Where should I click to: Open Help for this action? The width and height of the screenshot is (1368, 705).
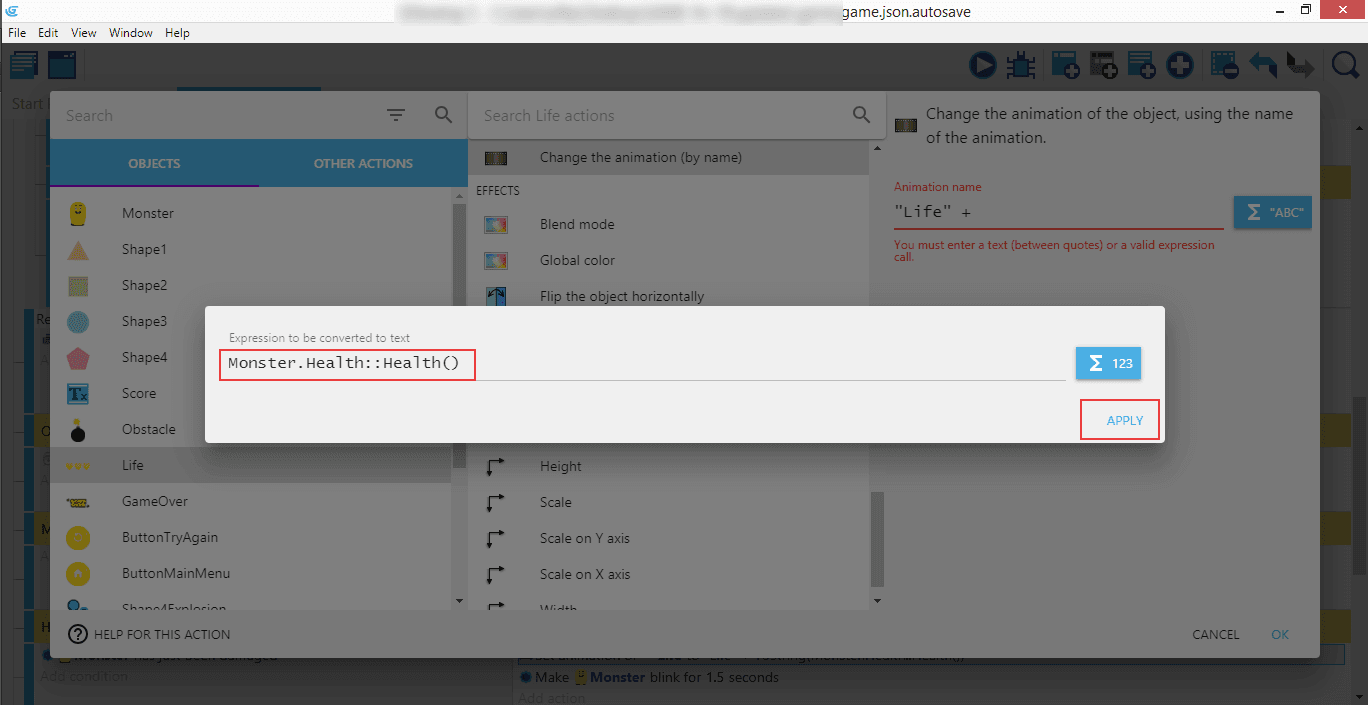149,634
